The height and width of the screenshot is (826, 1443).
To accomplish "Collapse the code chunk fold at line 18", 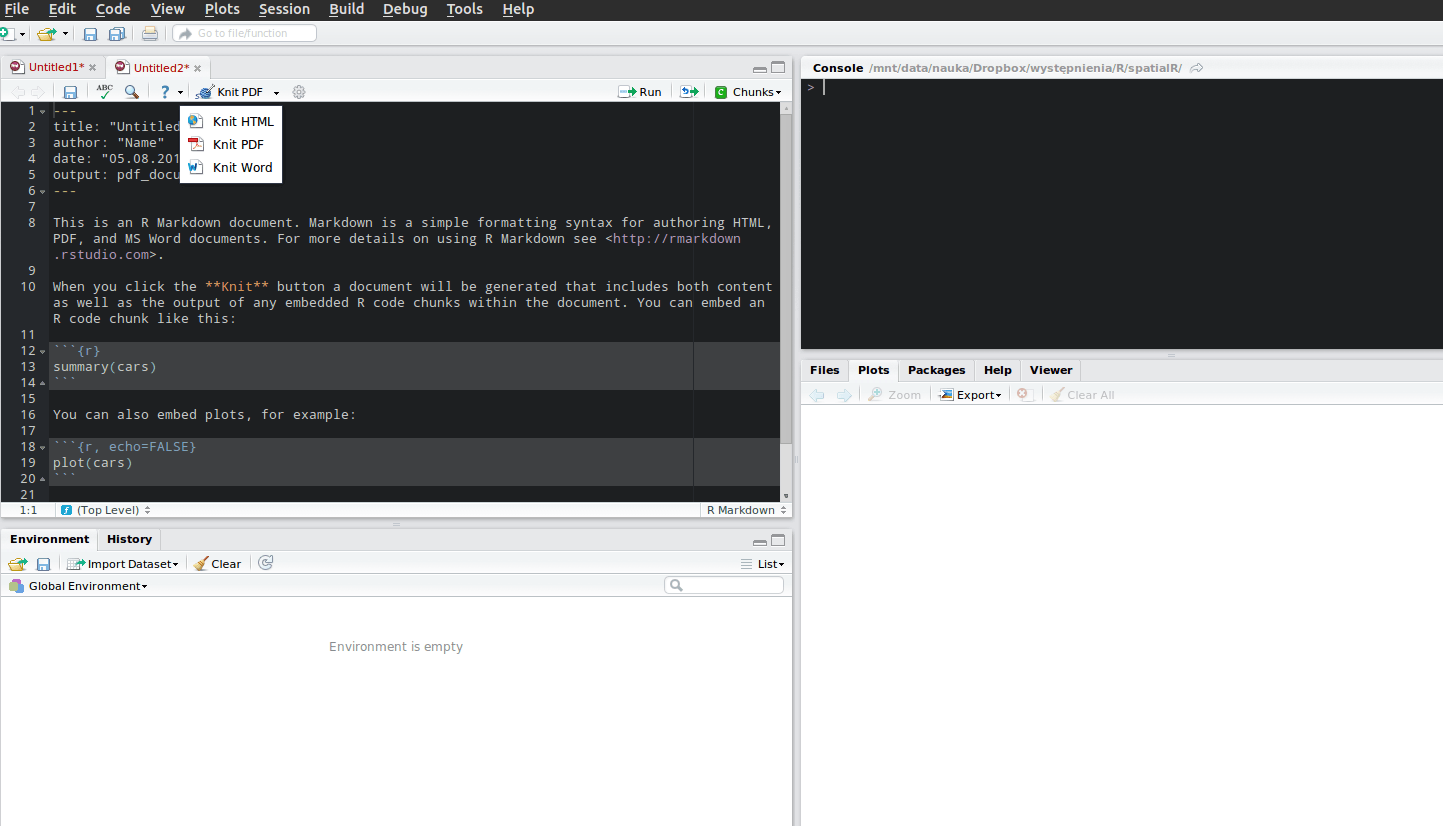I will point(42,447).
